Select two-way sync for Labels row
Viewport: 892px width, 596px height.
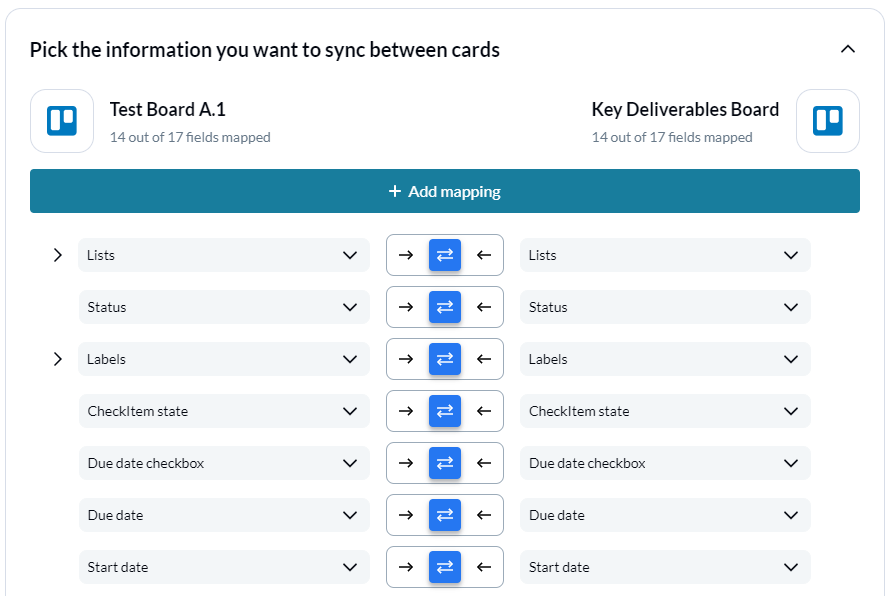click(445, 359)
